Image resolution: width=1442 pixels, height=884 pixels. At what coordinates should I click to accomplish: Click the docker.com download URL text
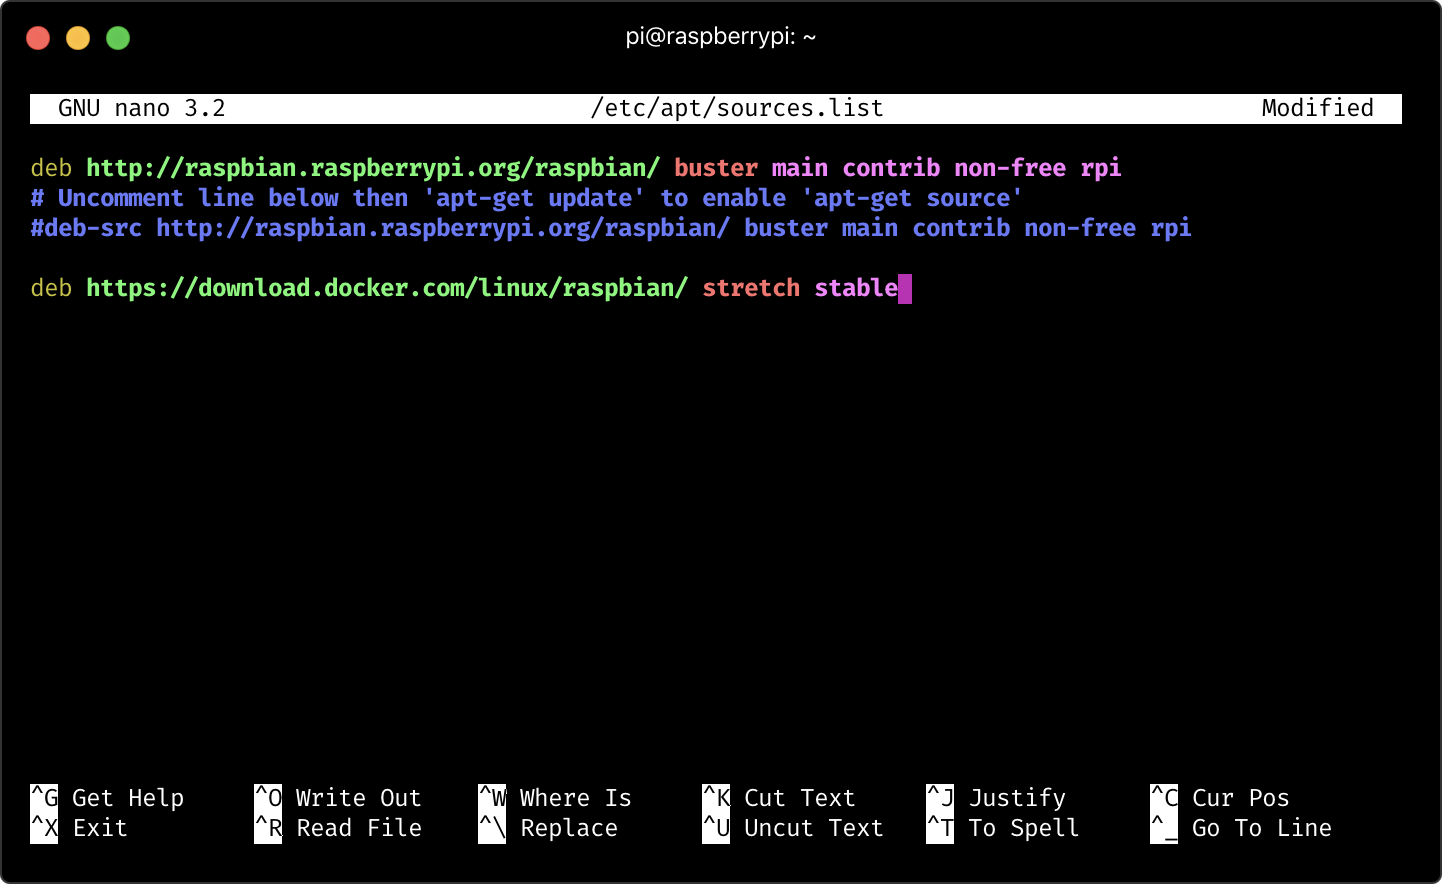[x=386, y=288]
